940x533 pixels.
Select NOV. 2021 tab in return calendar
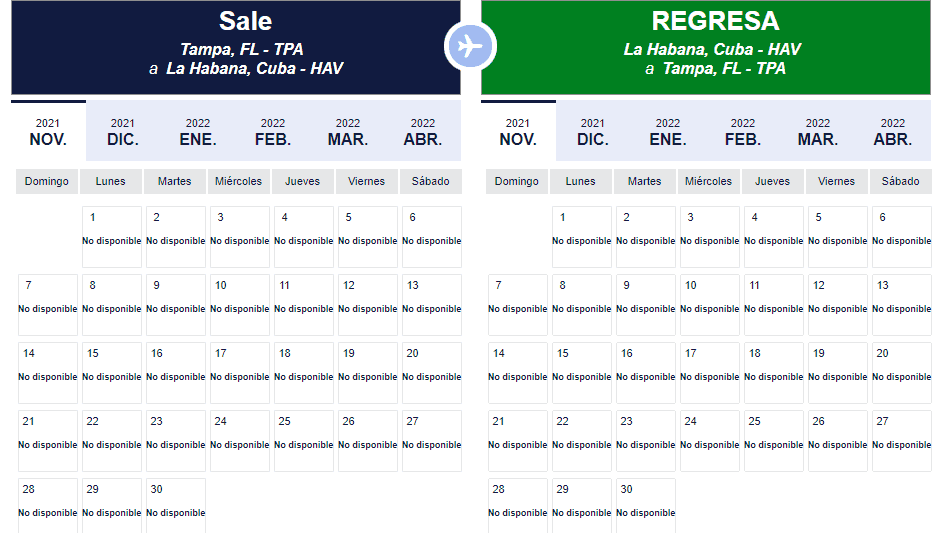(x=519, y=131)
